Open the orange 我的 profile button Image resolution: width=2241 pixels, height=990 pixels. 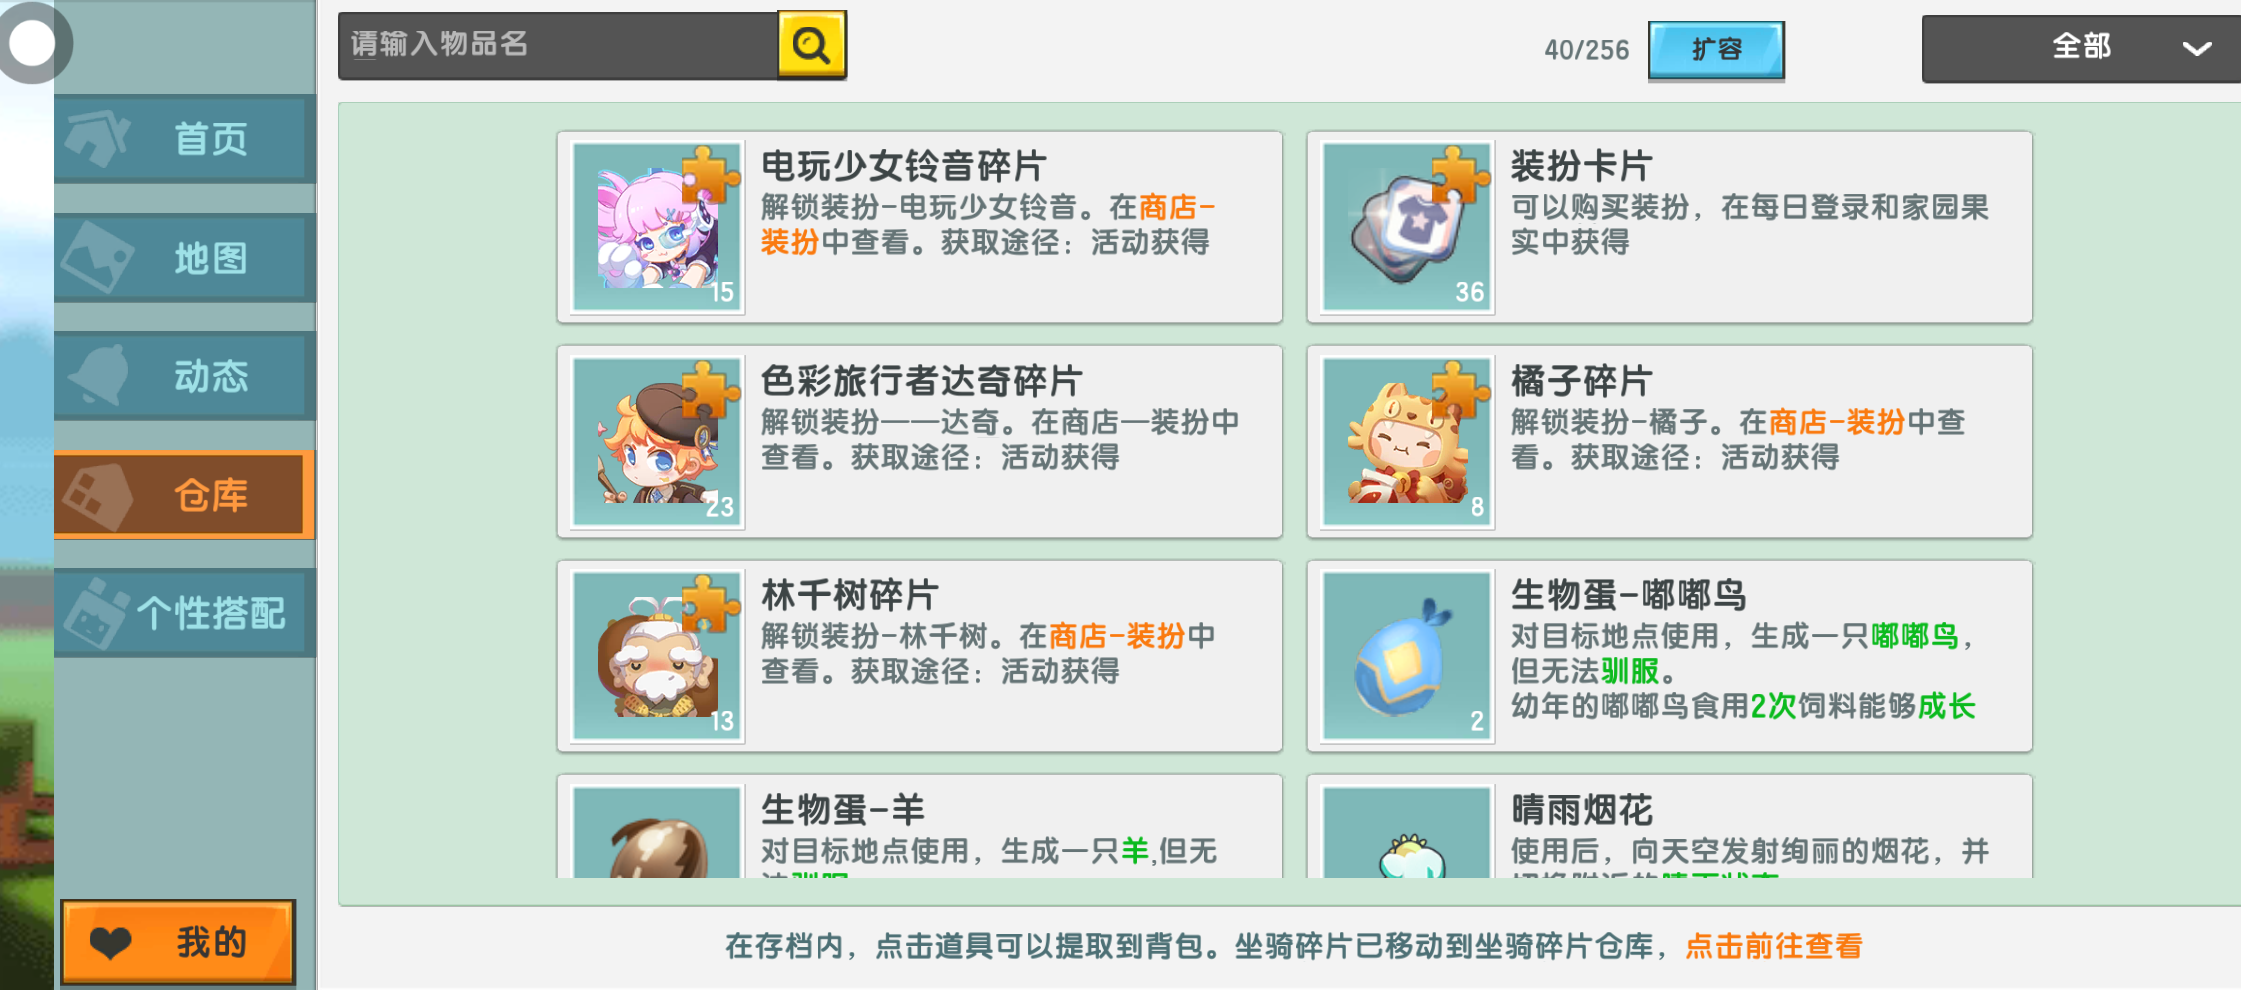click(x=178, y=942)
